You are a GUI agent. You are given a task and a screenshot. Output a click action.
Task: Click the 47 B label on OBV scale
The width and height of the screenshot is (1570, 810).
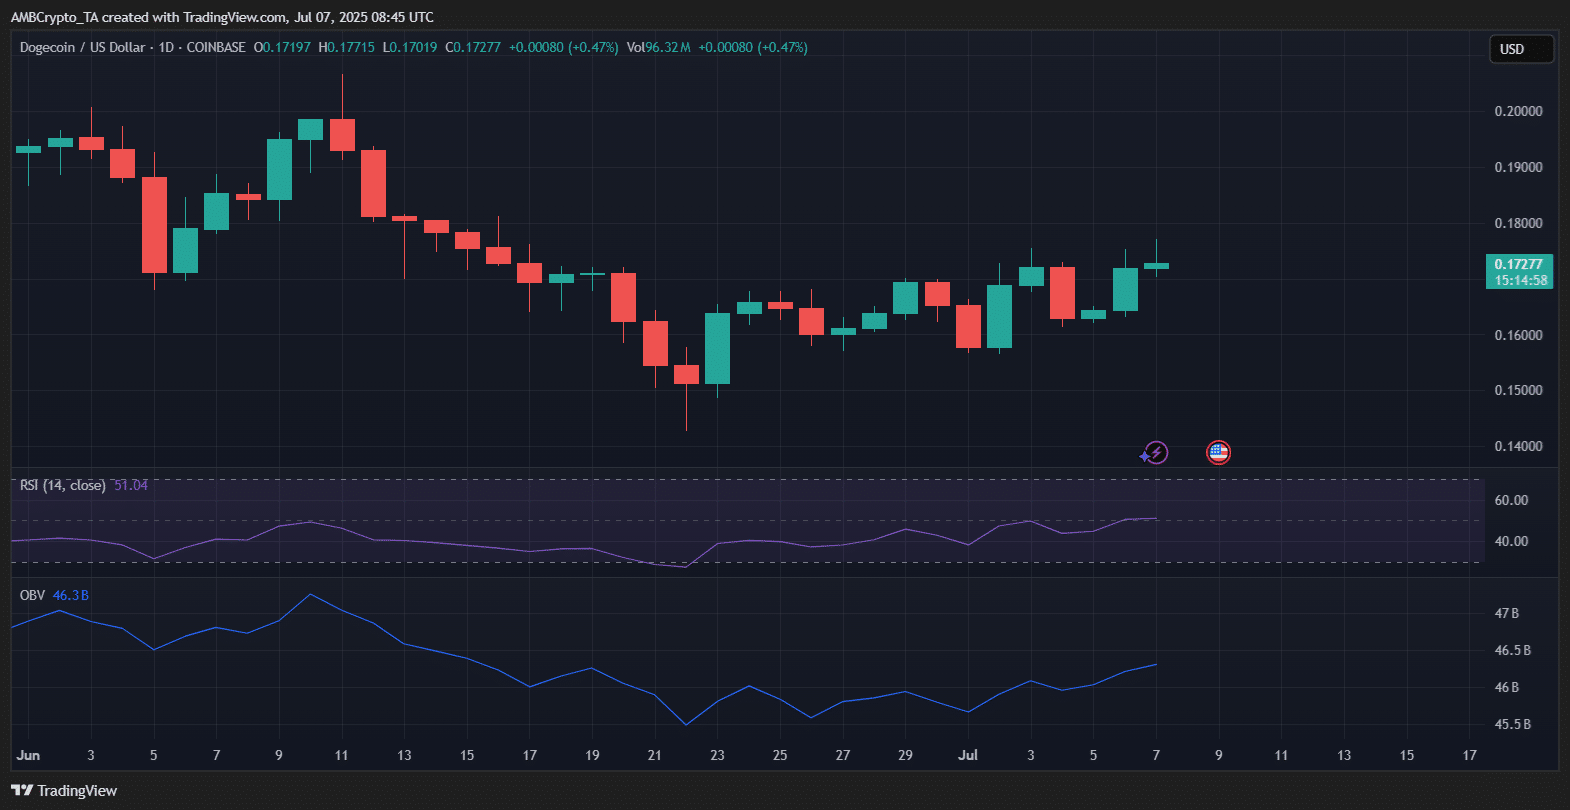[x=1506, y=613]
